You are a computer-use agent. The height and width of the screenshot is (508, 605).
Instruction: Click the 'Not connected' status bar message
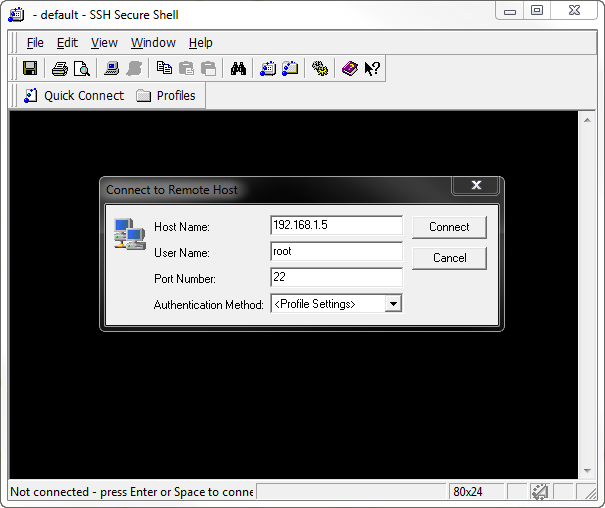click(132, 492)
